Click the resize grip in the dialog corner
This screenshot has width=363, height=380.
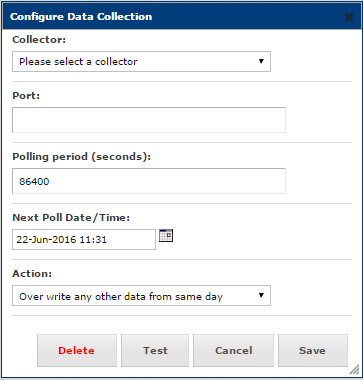point(353,369)
